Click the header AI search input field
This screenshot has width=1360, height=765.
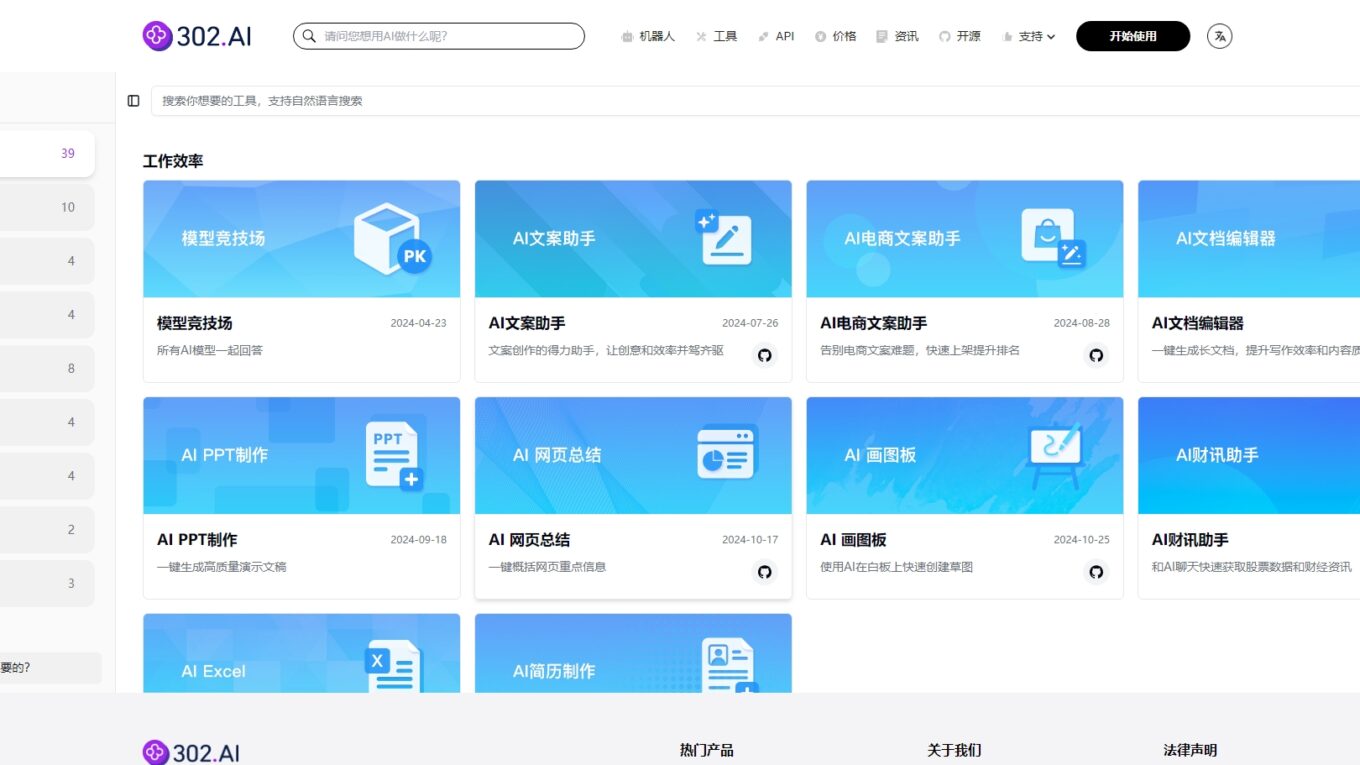[439, 36]
